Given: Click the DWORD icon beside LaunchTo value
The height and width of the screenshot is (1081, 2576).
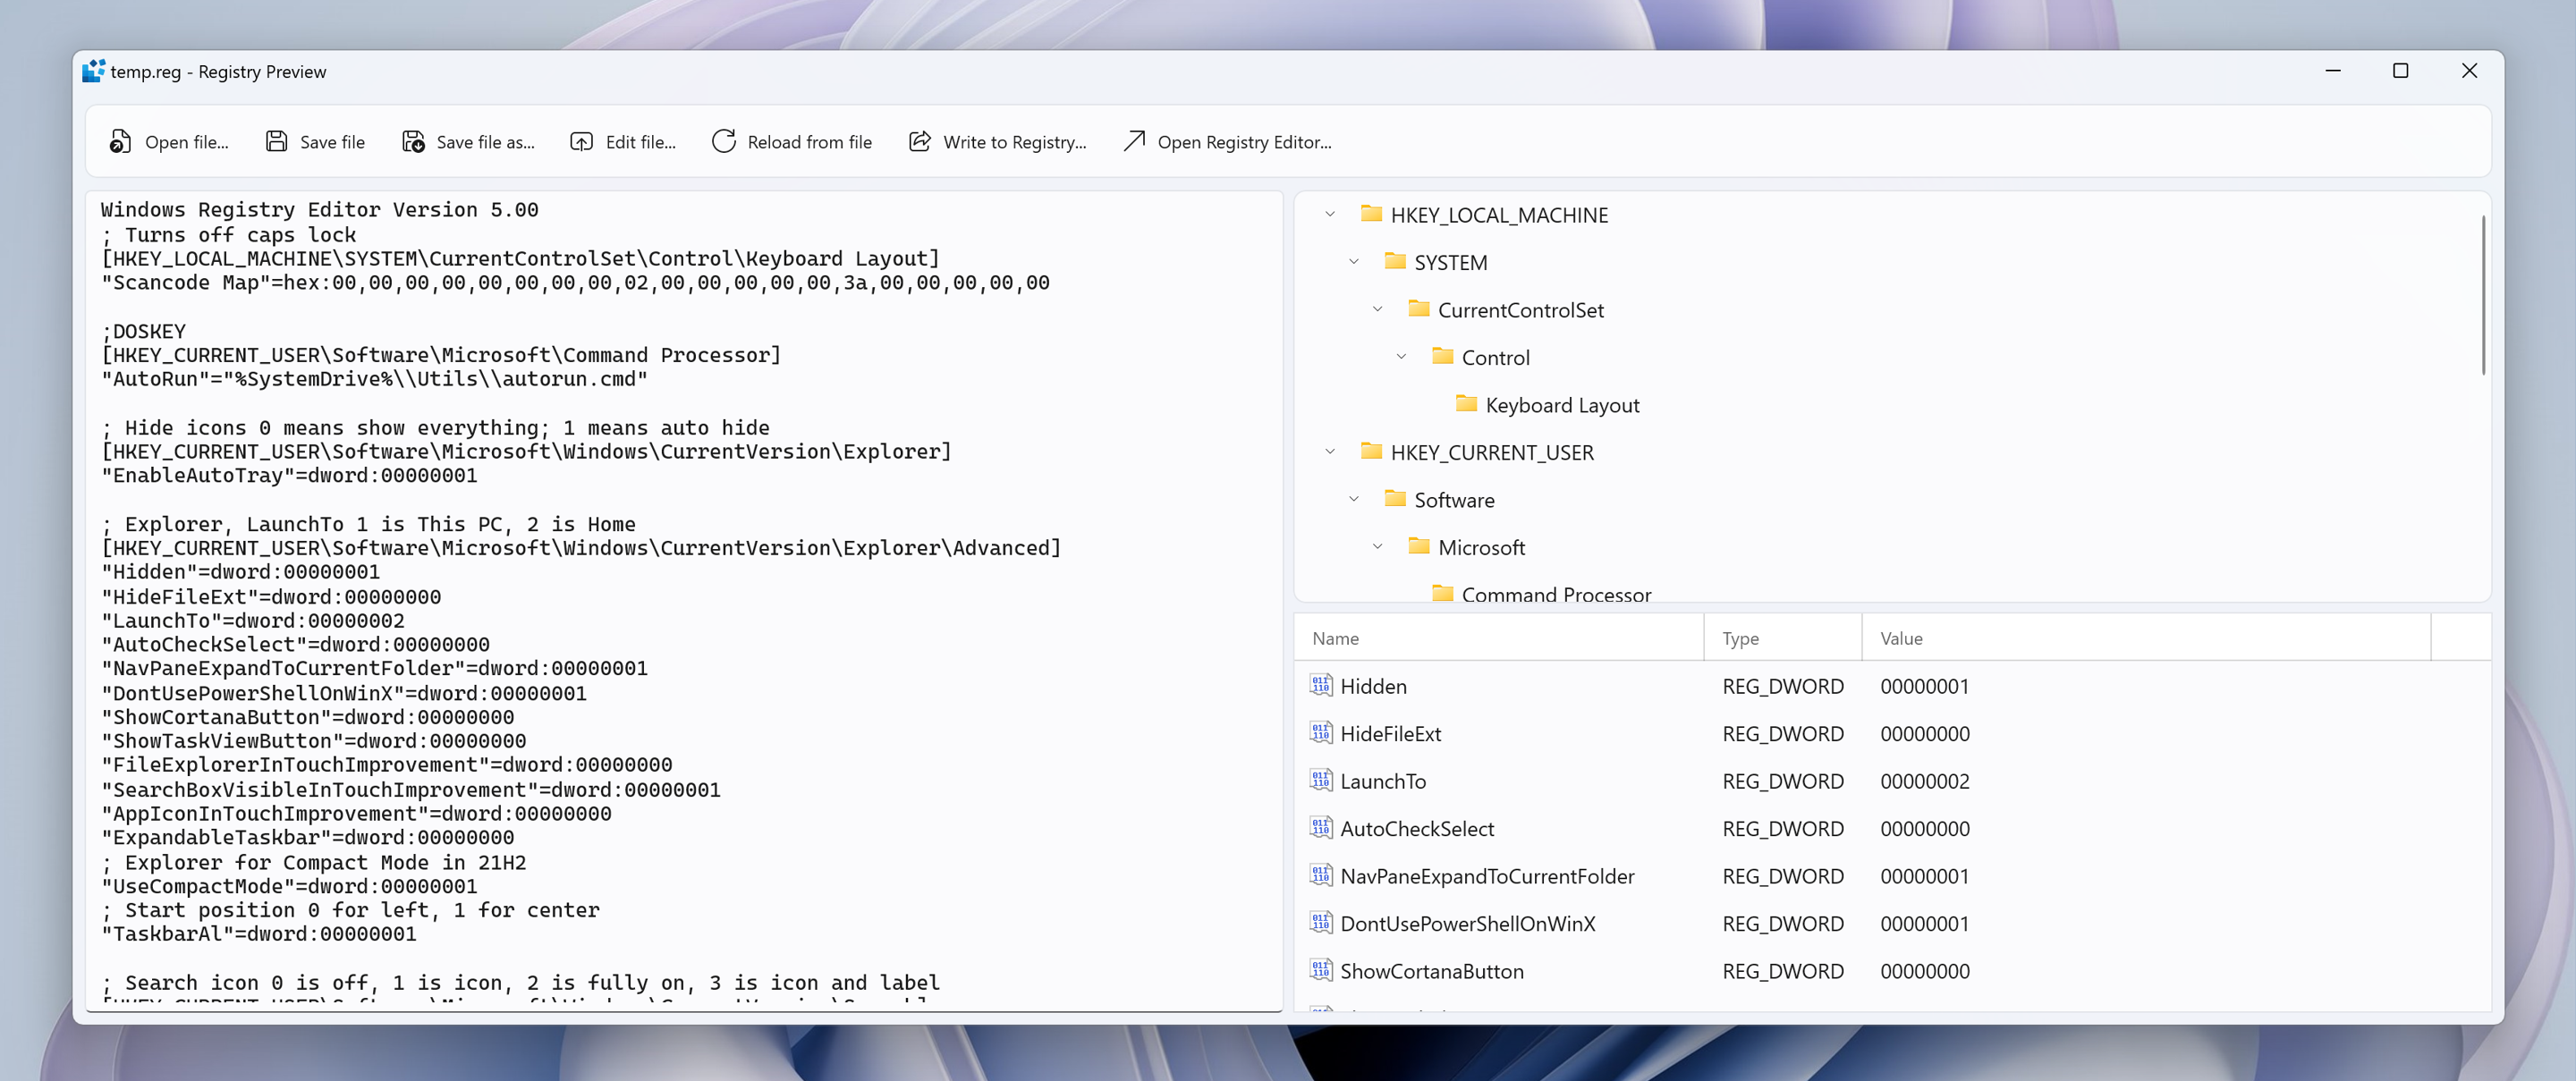Looking at the screenshot, I should pos(1320,780).
